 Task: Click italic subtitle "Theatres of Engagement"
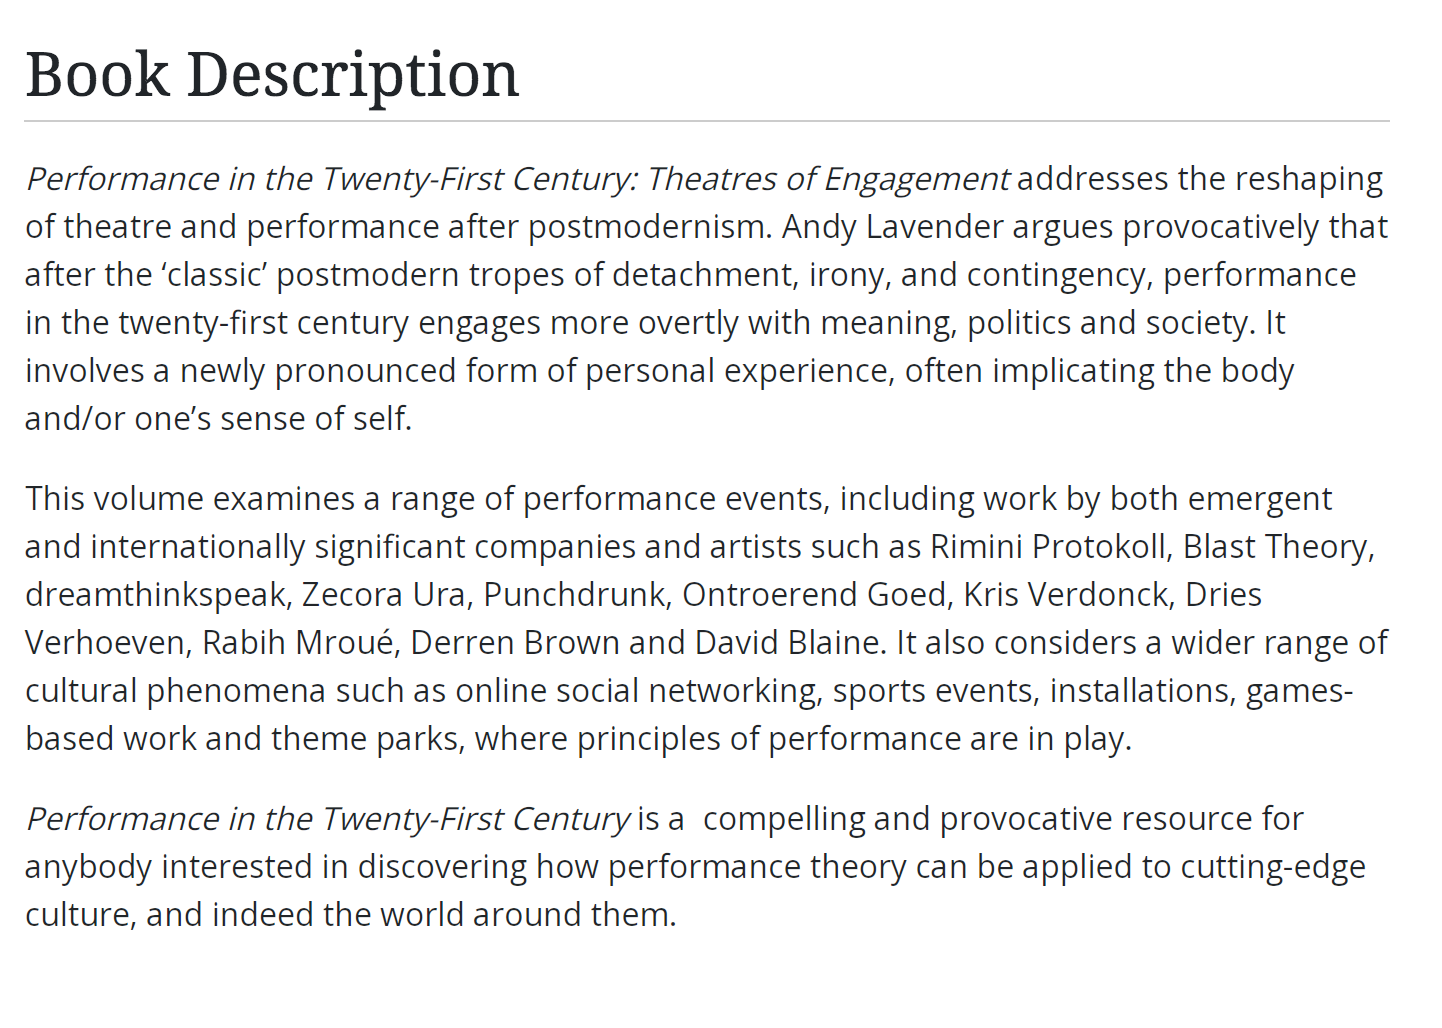pyautogui.click(x=828, y=179)
